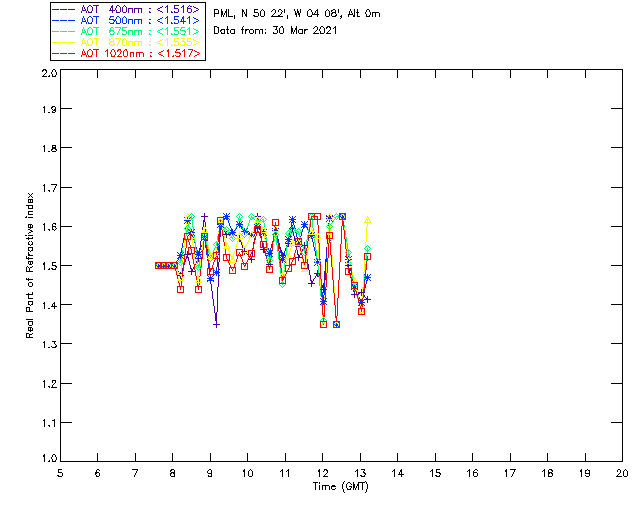Click the 8 x-axis time label
Image resolution: width=640 pixels, height=512 pixels.
pyautogui.click(x=173, y=473)
